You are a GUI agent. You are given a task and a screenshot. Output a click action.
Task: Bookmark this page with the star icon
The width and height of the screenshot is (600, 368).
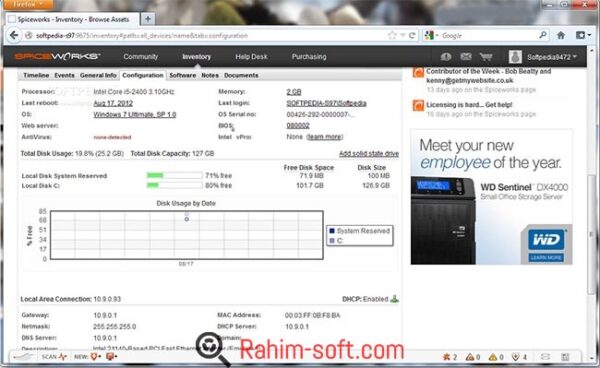pyautogui.click(x=392, y=36)
